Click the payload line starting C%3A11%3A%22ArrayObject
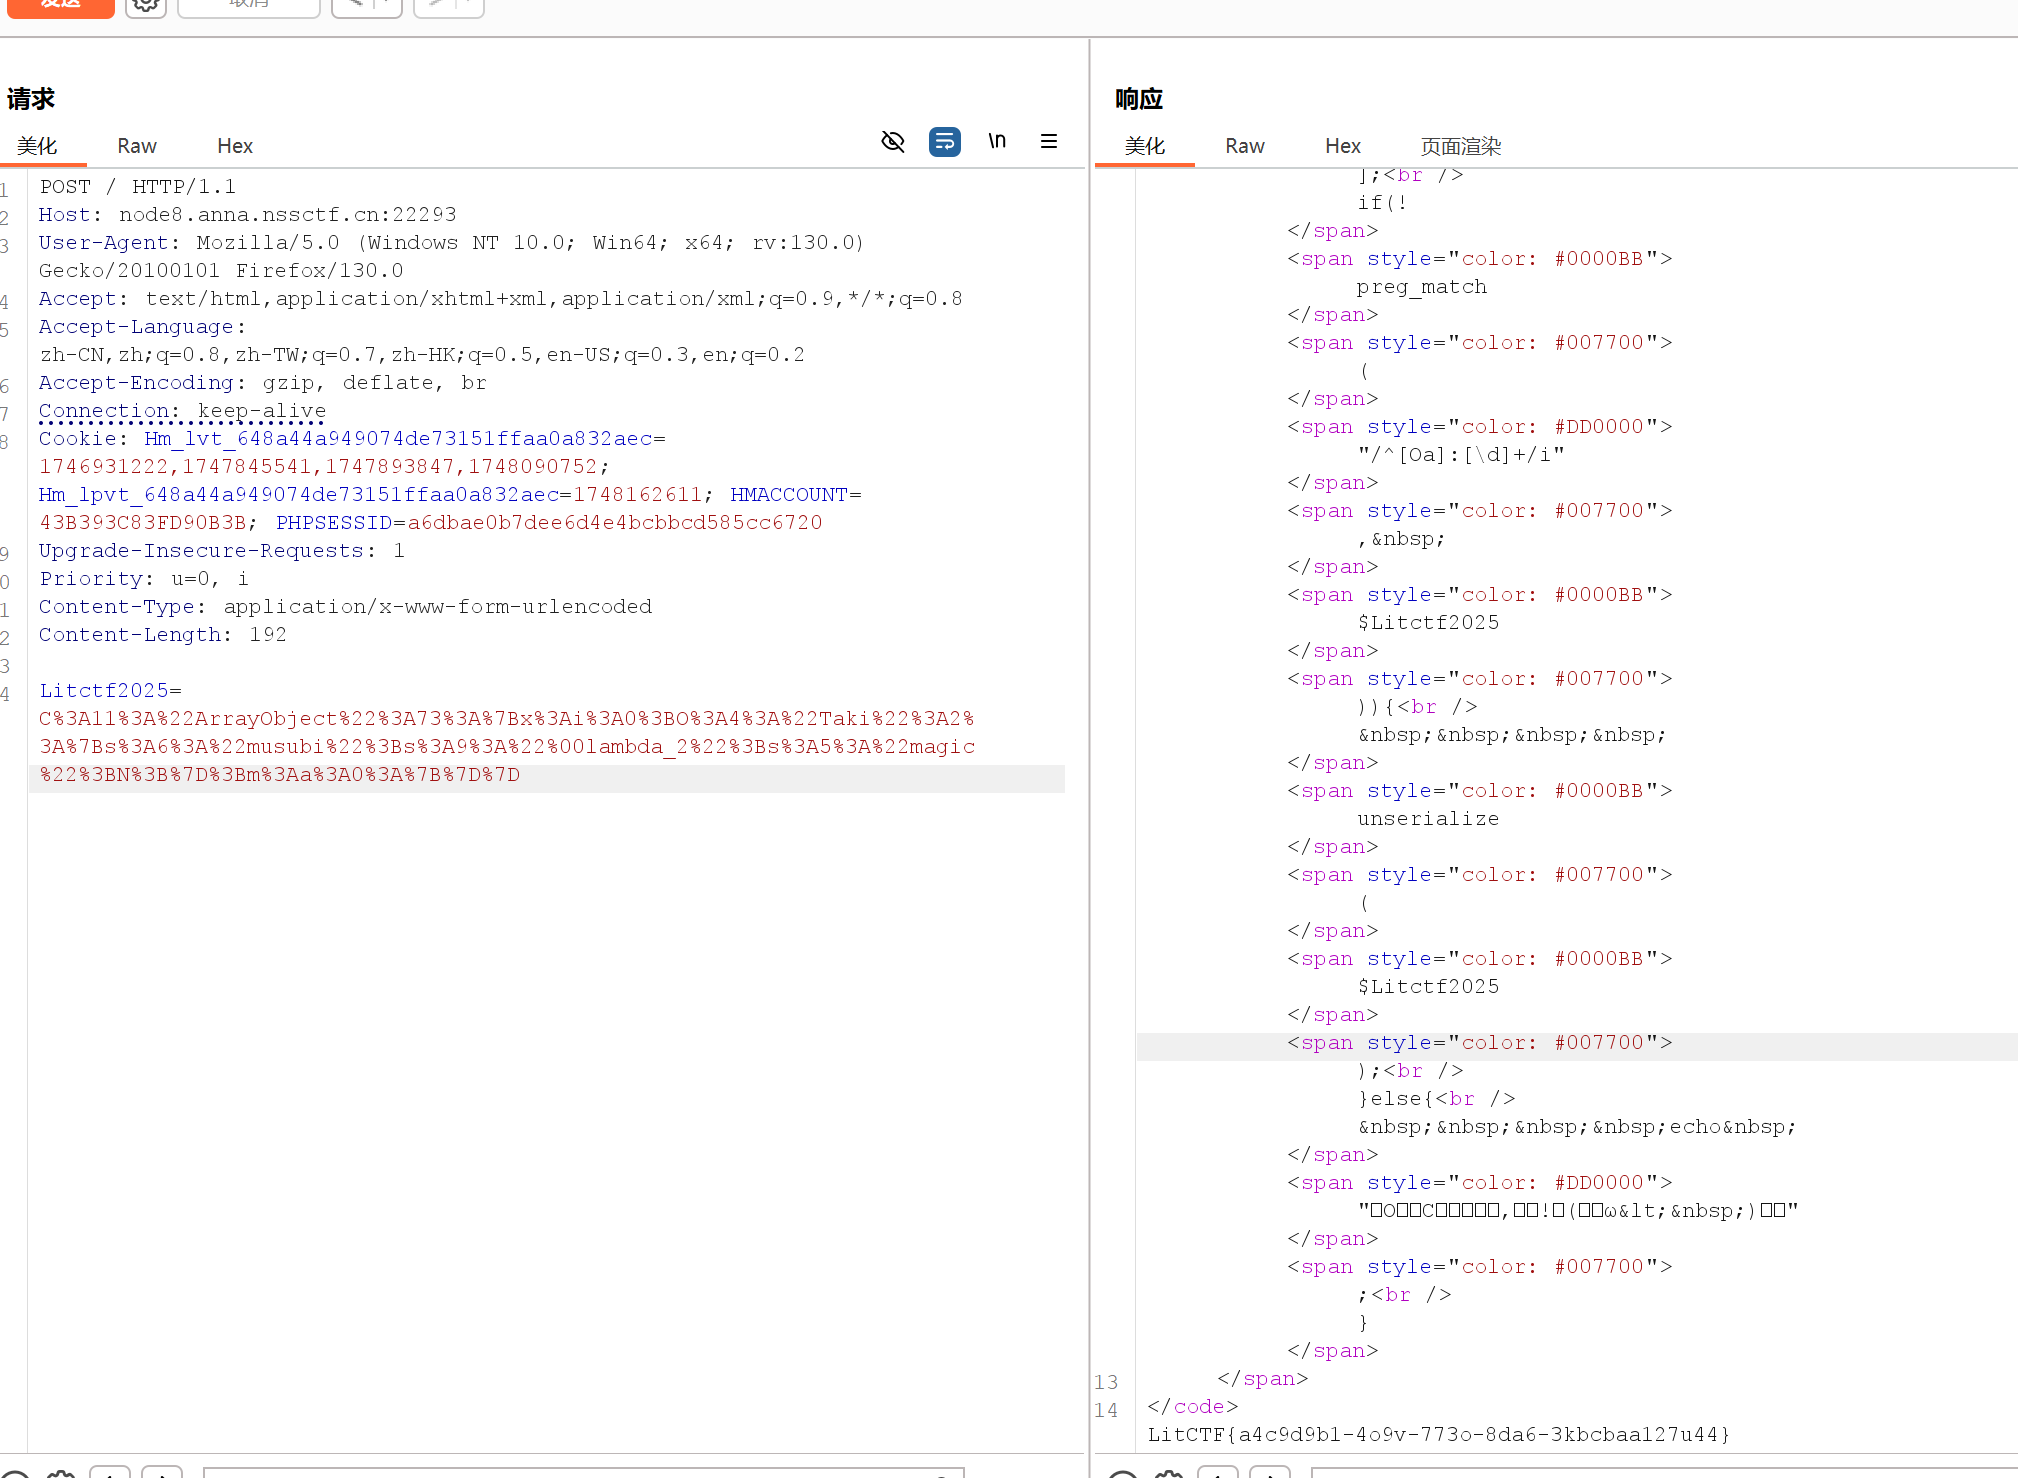Screen dimensions: 2018x1478 pyautogui.click(x=507, y=719)
